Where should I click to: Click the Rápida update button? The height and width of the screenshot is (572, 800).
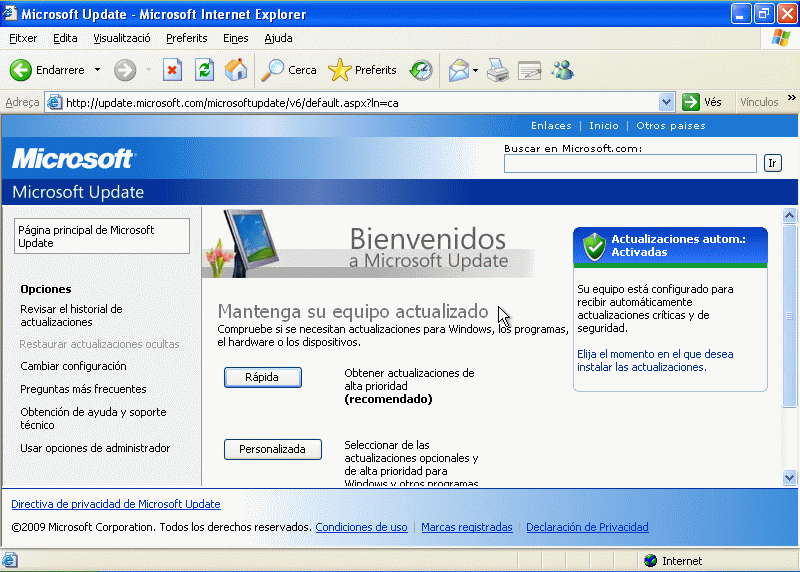click(262, 377)
